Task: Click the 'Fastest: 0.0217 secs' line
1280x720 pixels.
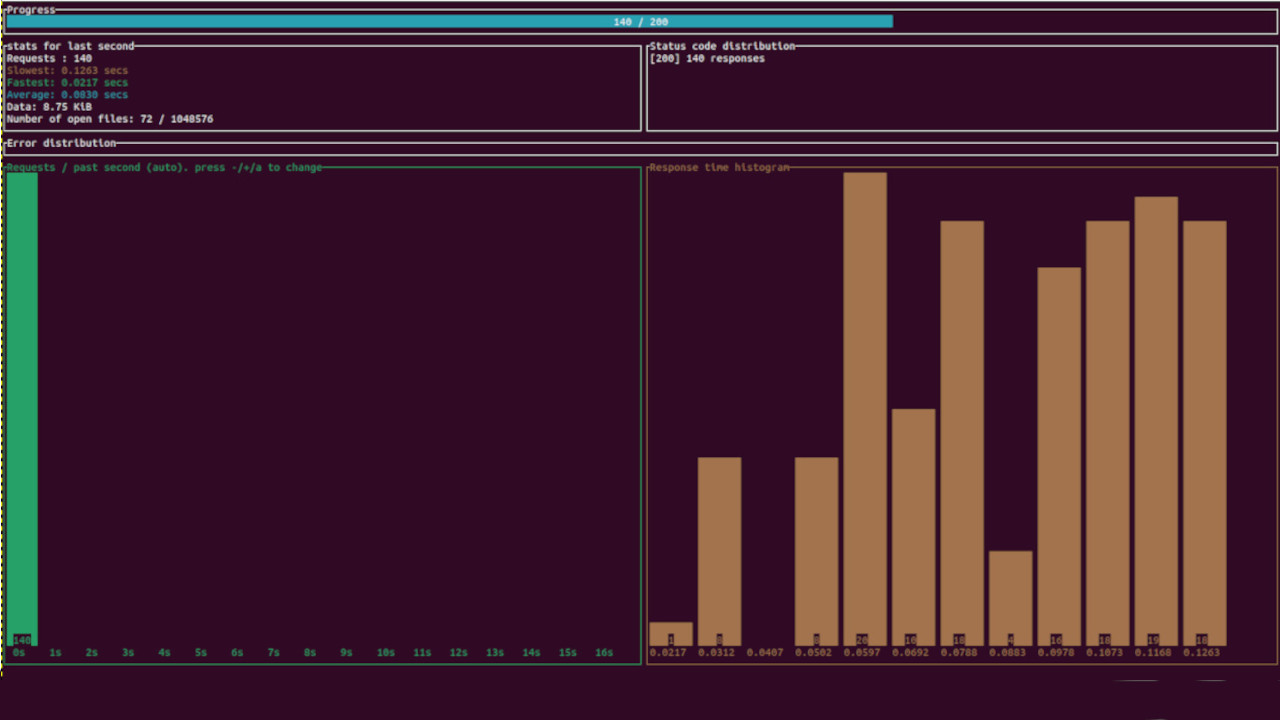Action: (x=67, y=83)
